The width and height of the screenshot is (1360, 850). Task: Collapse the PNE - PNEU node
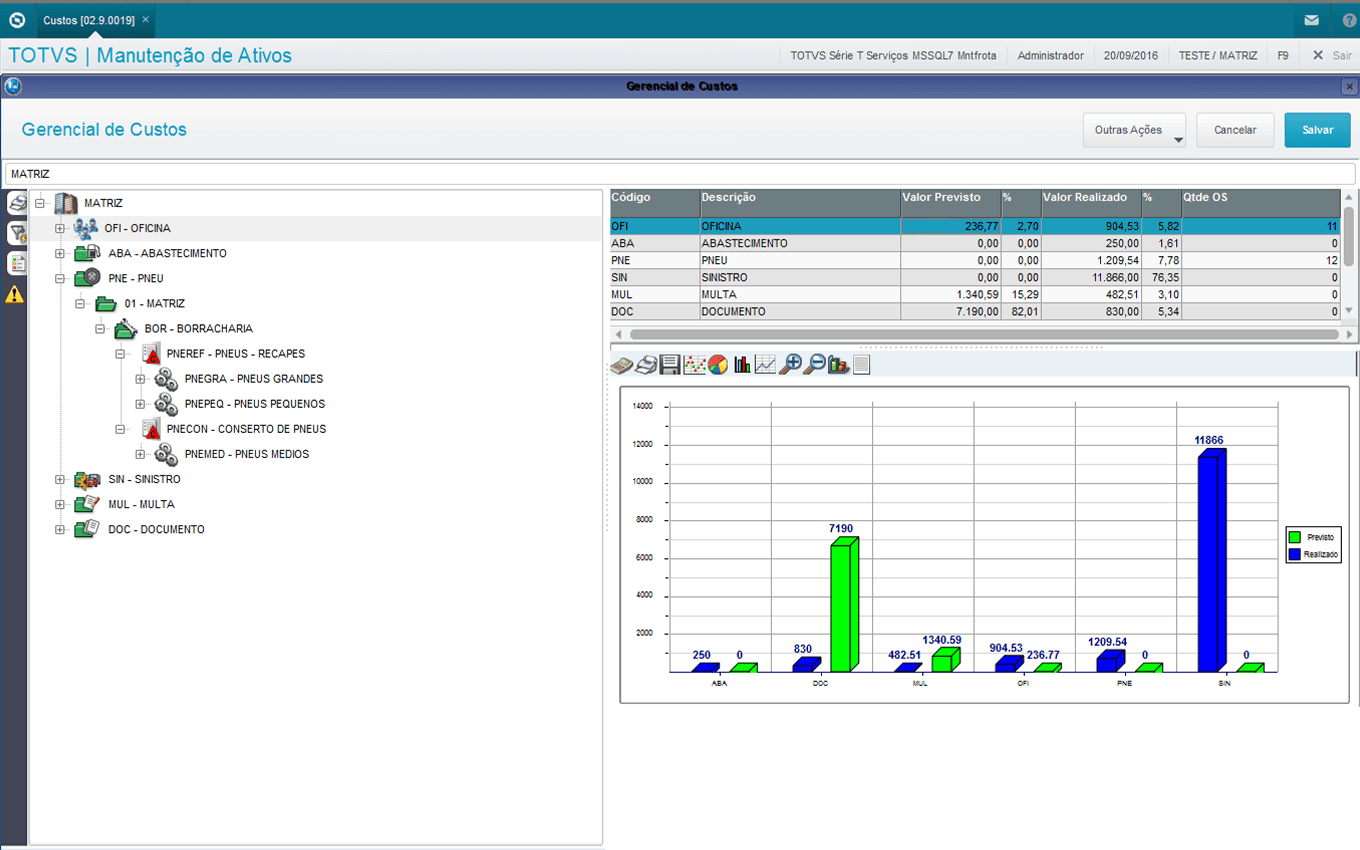click(60, 278)
